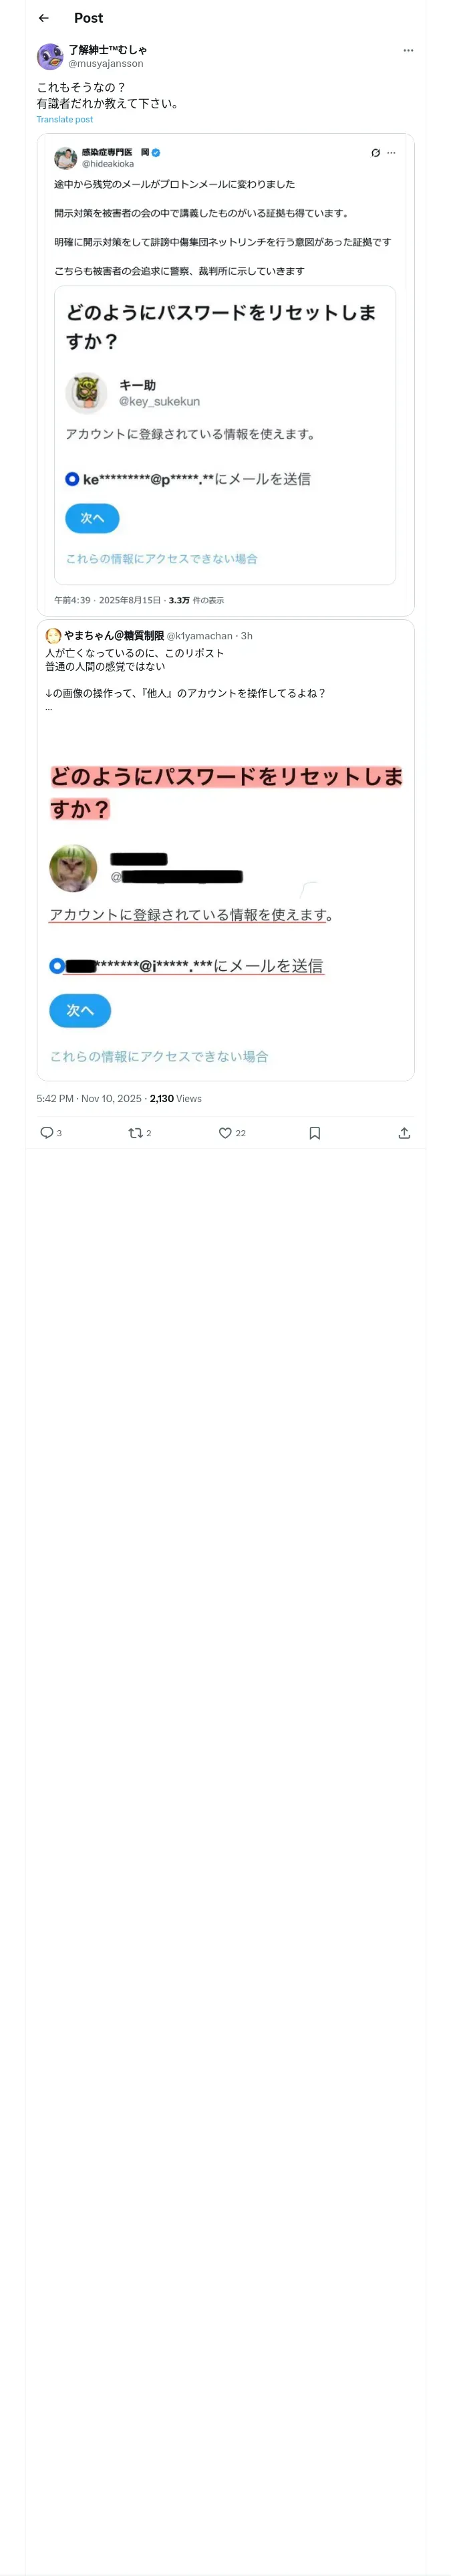Click the やまちゃん@糖質制限 username
Screen dimensions: 451x2576
pyautogui.click(x=113, y=635)
